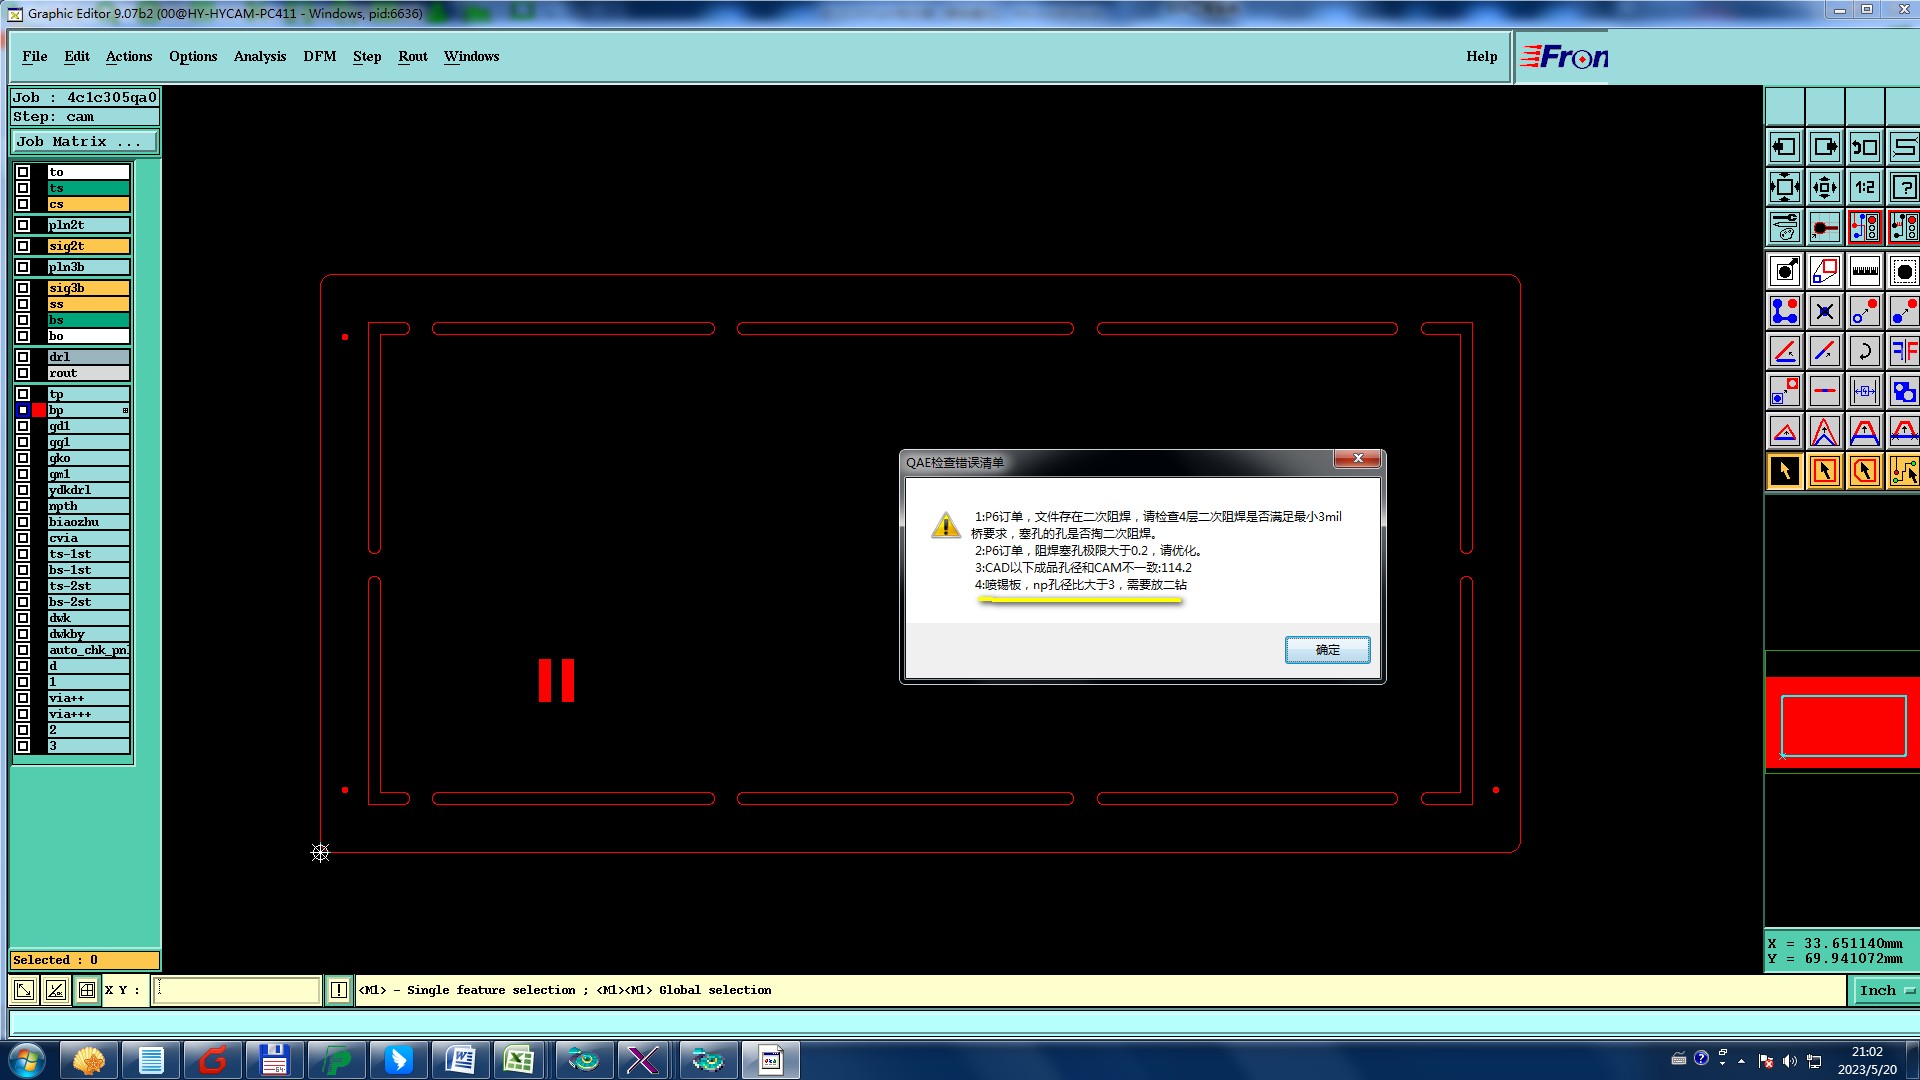Click the rotate feature arrow icon
This screenshot has height=1080, width=1920.
click(x=1864, y=351)
